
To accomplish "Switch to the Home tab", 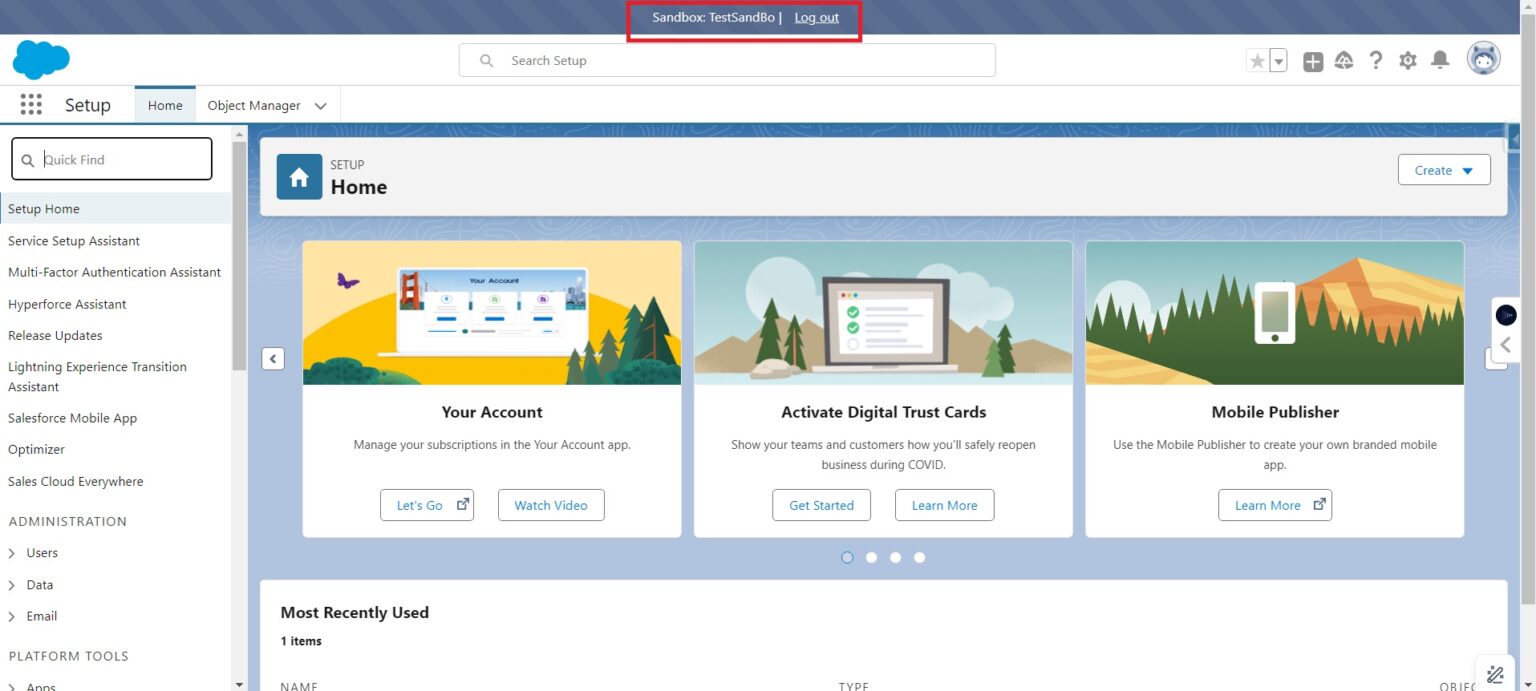I will pyautogui.click(x=165, y=105).
